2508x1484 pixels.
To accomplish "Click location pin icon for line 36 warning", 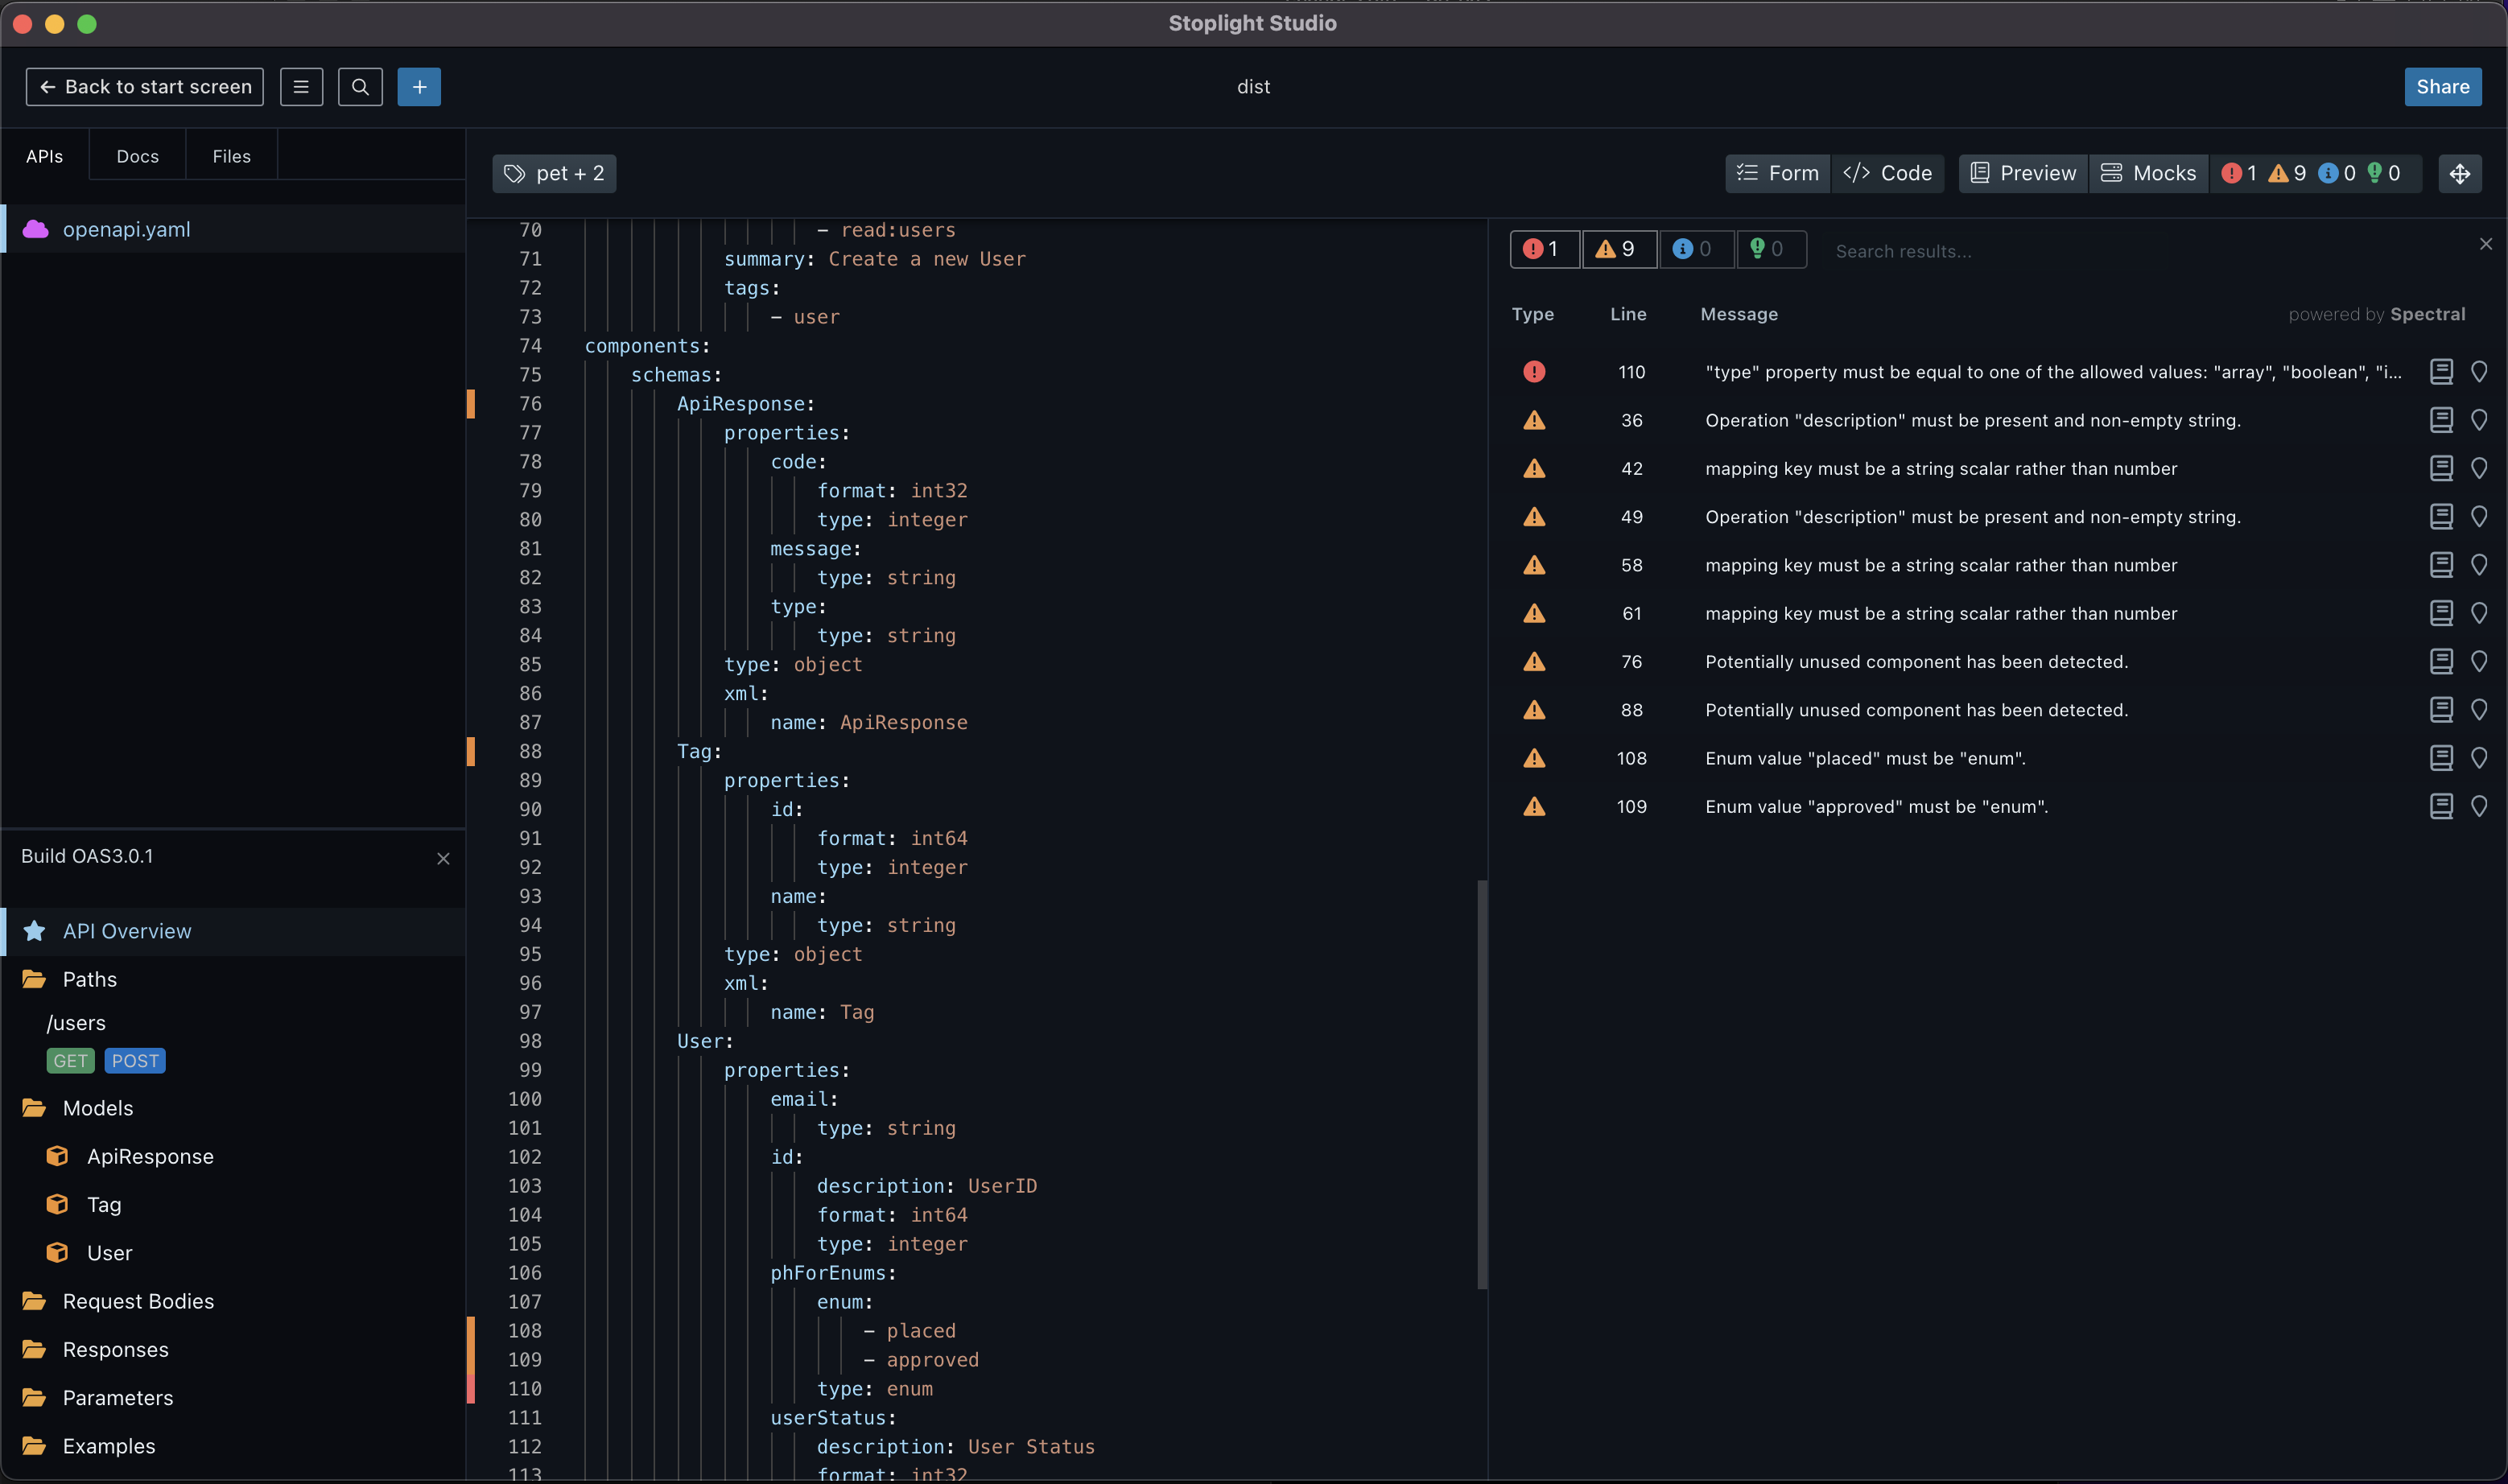I will tap(2478, 420).
